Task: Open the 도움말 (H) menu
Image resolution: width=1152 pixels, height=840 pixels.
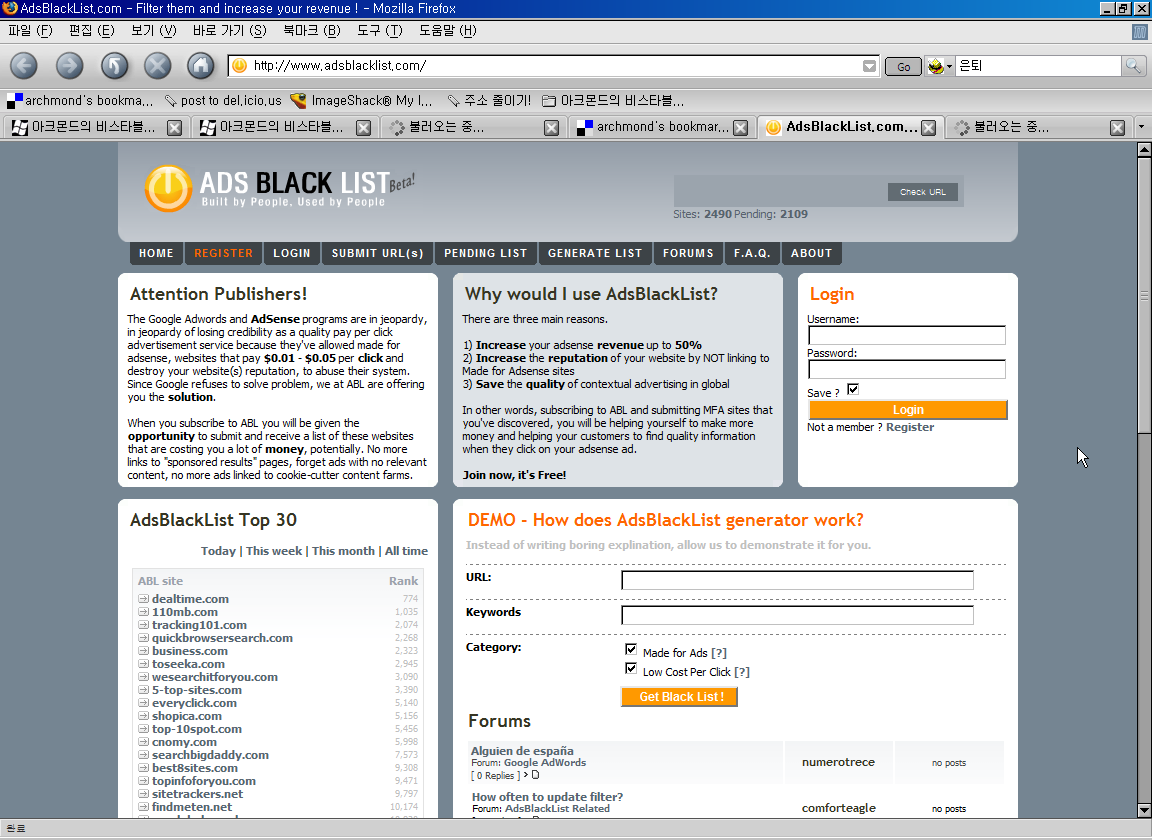Action: point(447,31)
